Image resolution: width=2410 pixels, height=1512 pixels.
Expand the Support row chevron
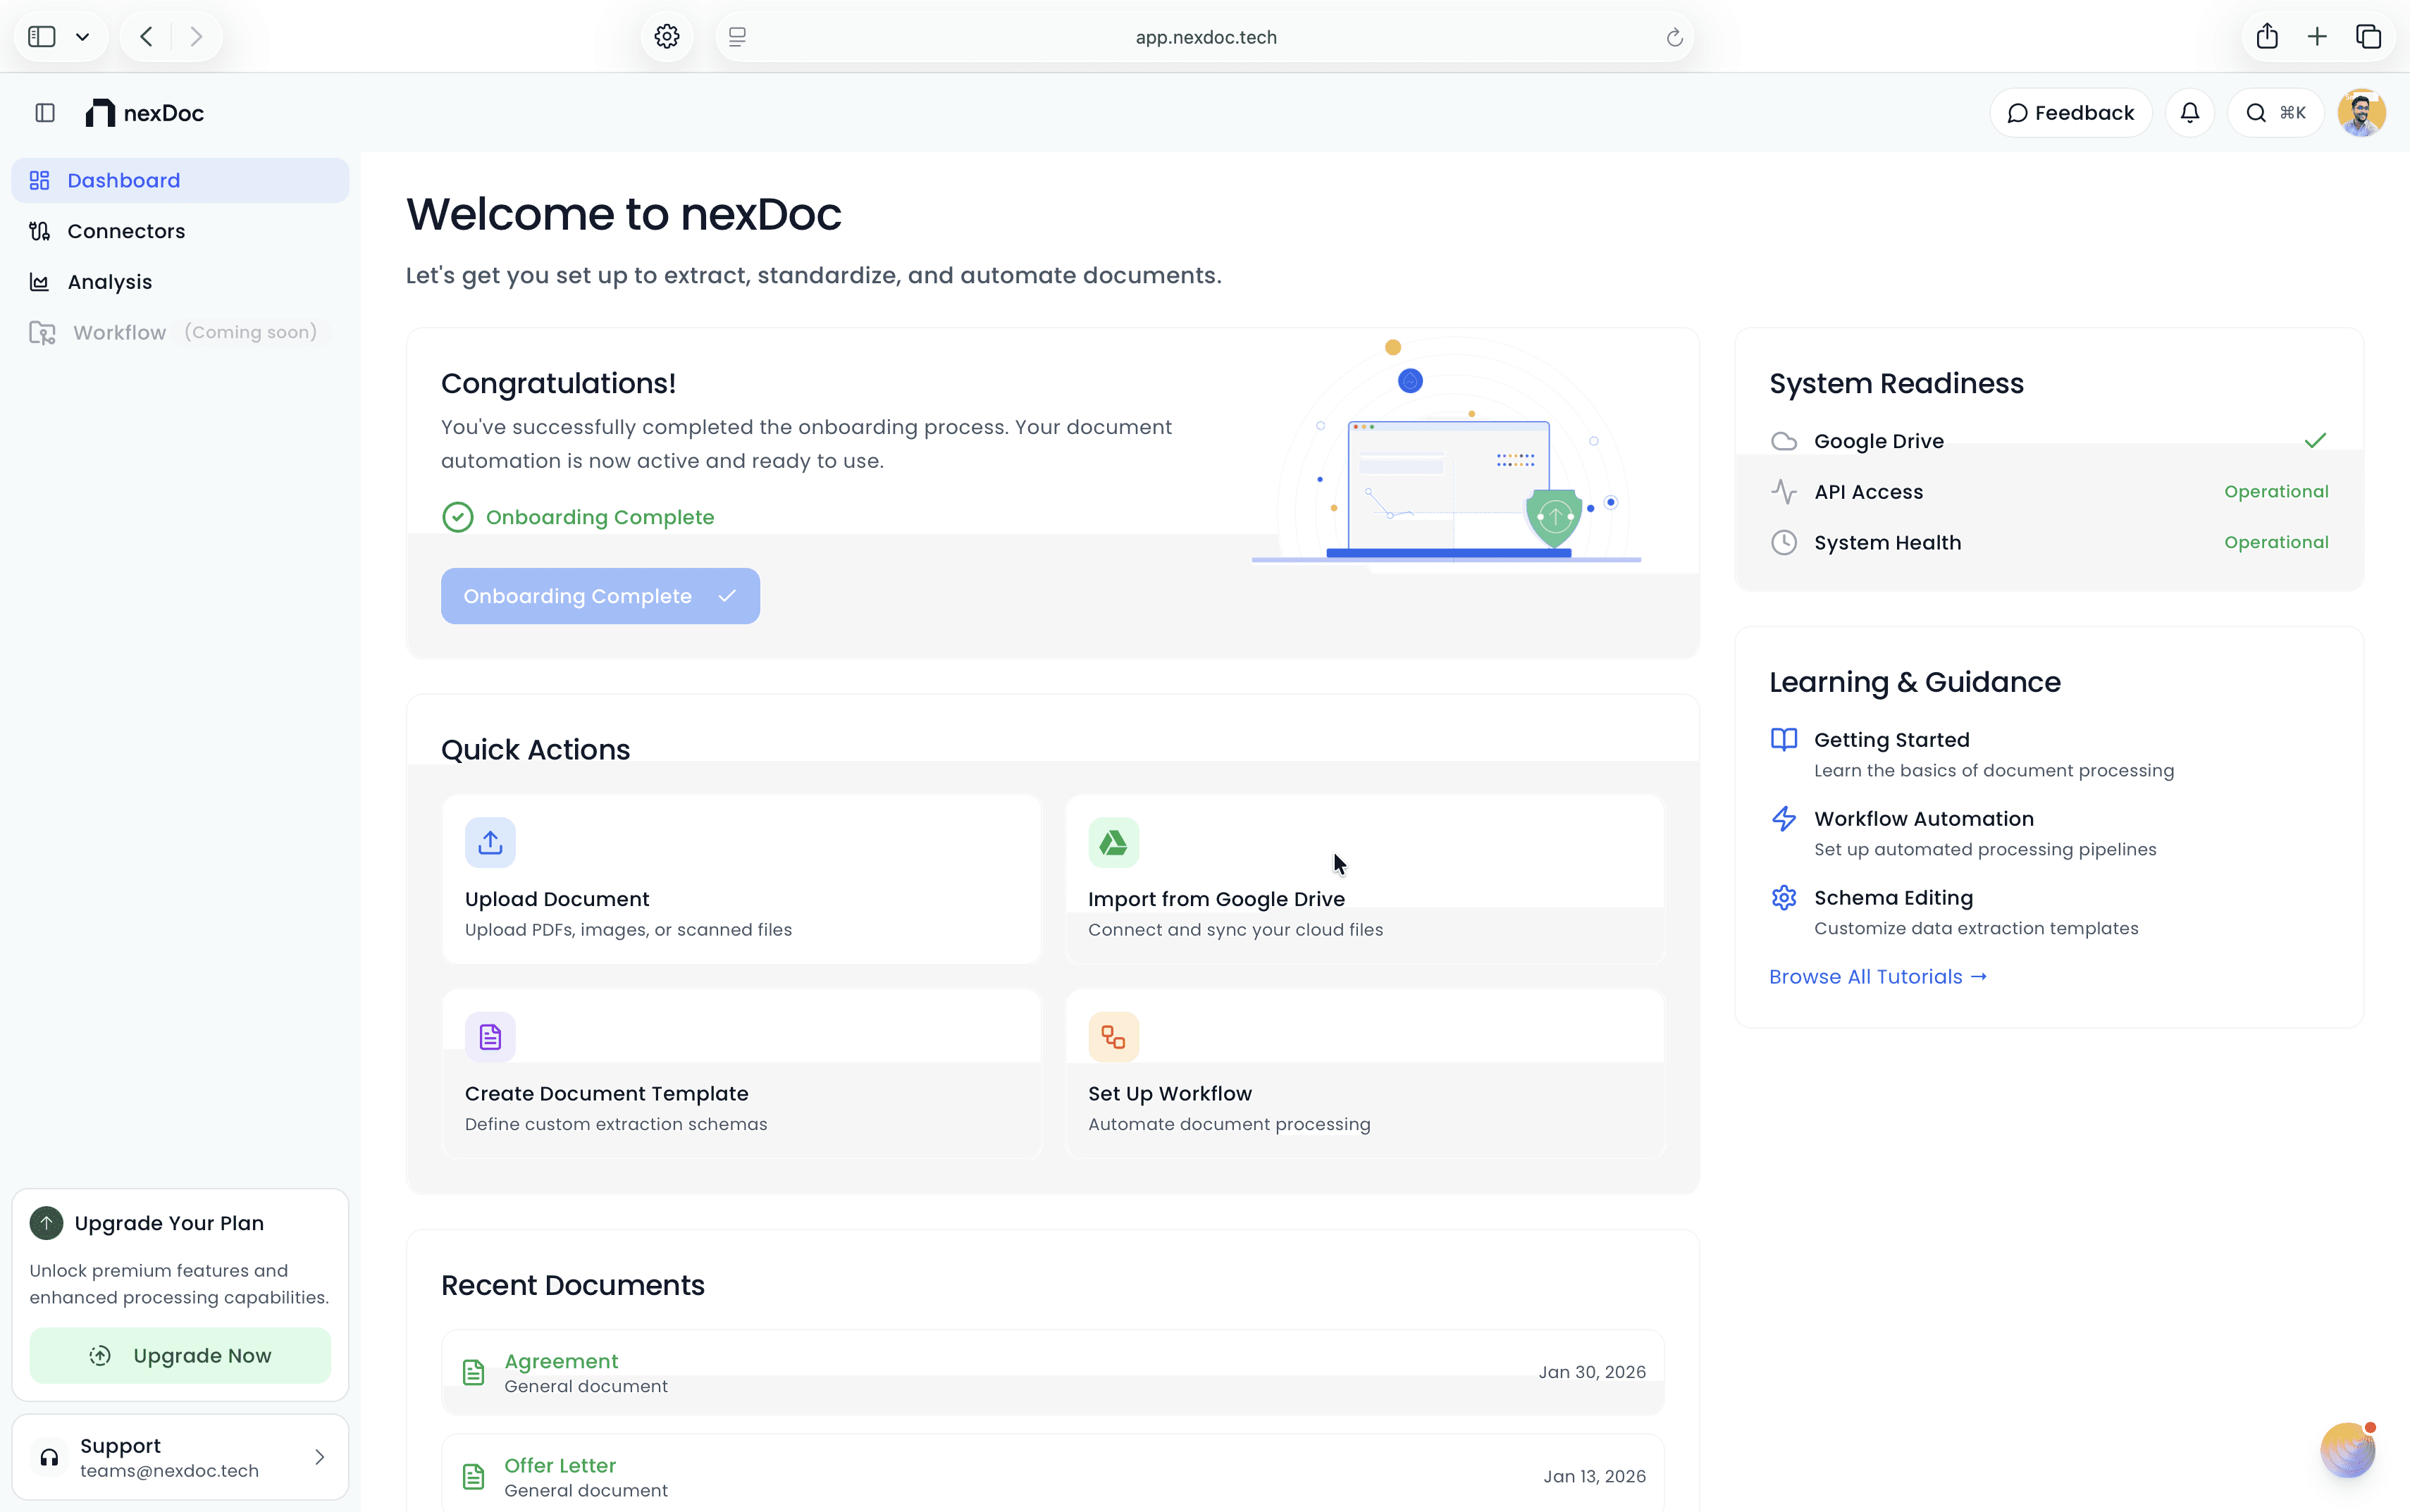319,1457
